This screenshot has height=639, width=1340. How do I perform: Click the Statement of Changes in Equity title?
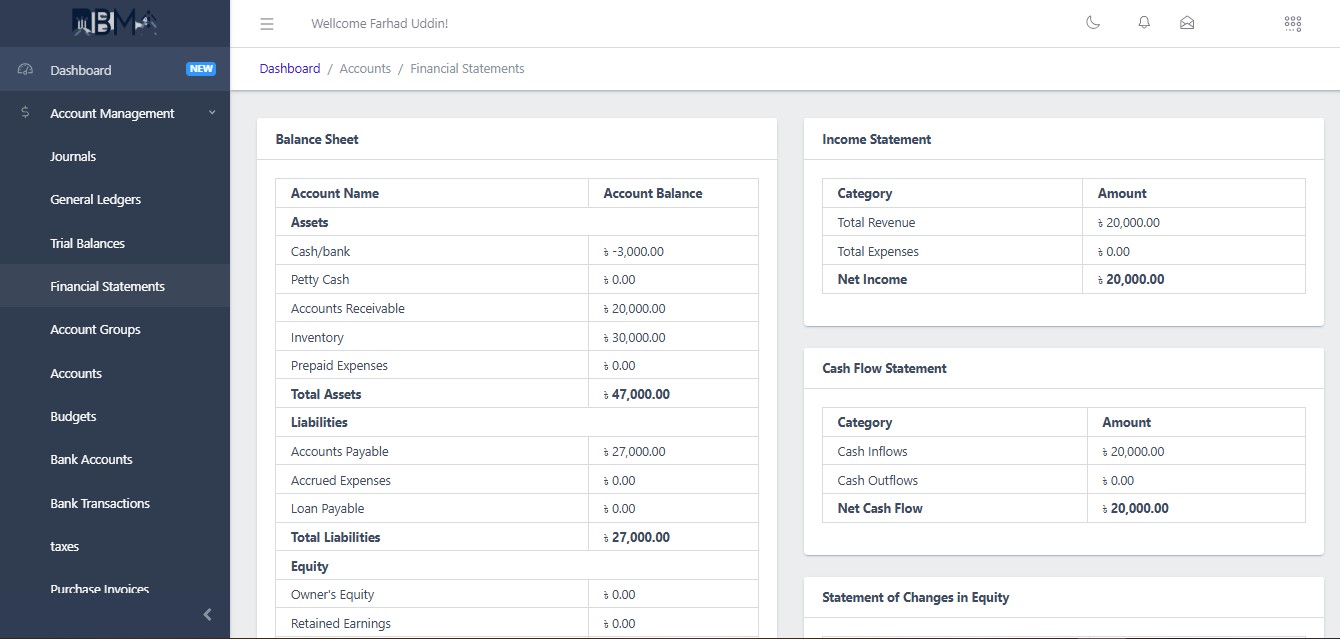[916, 597]
